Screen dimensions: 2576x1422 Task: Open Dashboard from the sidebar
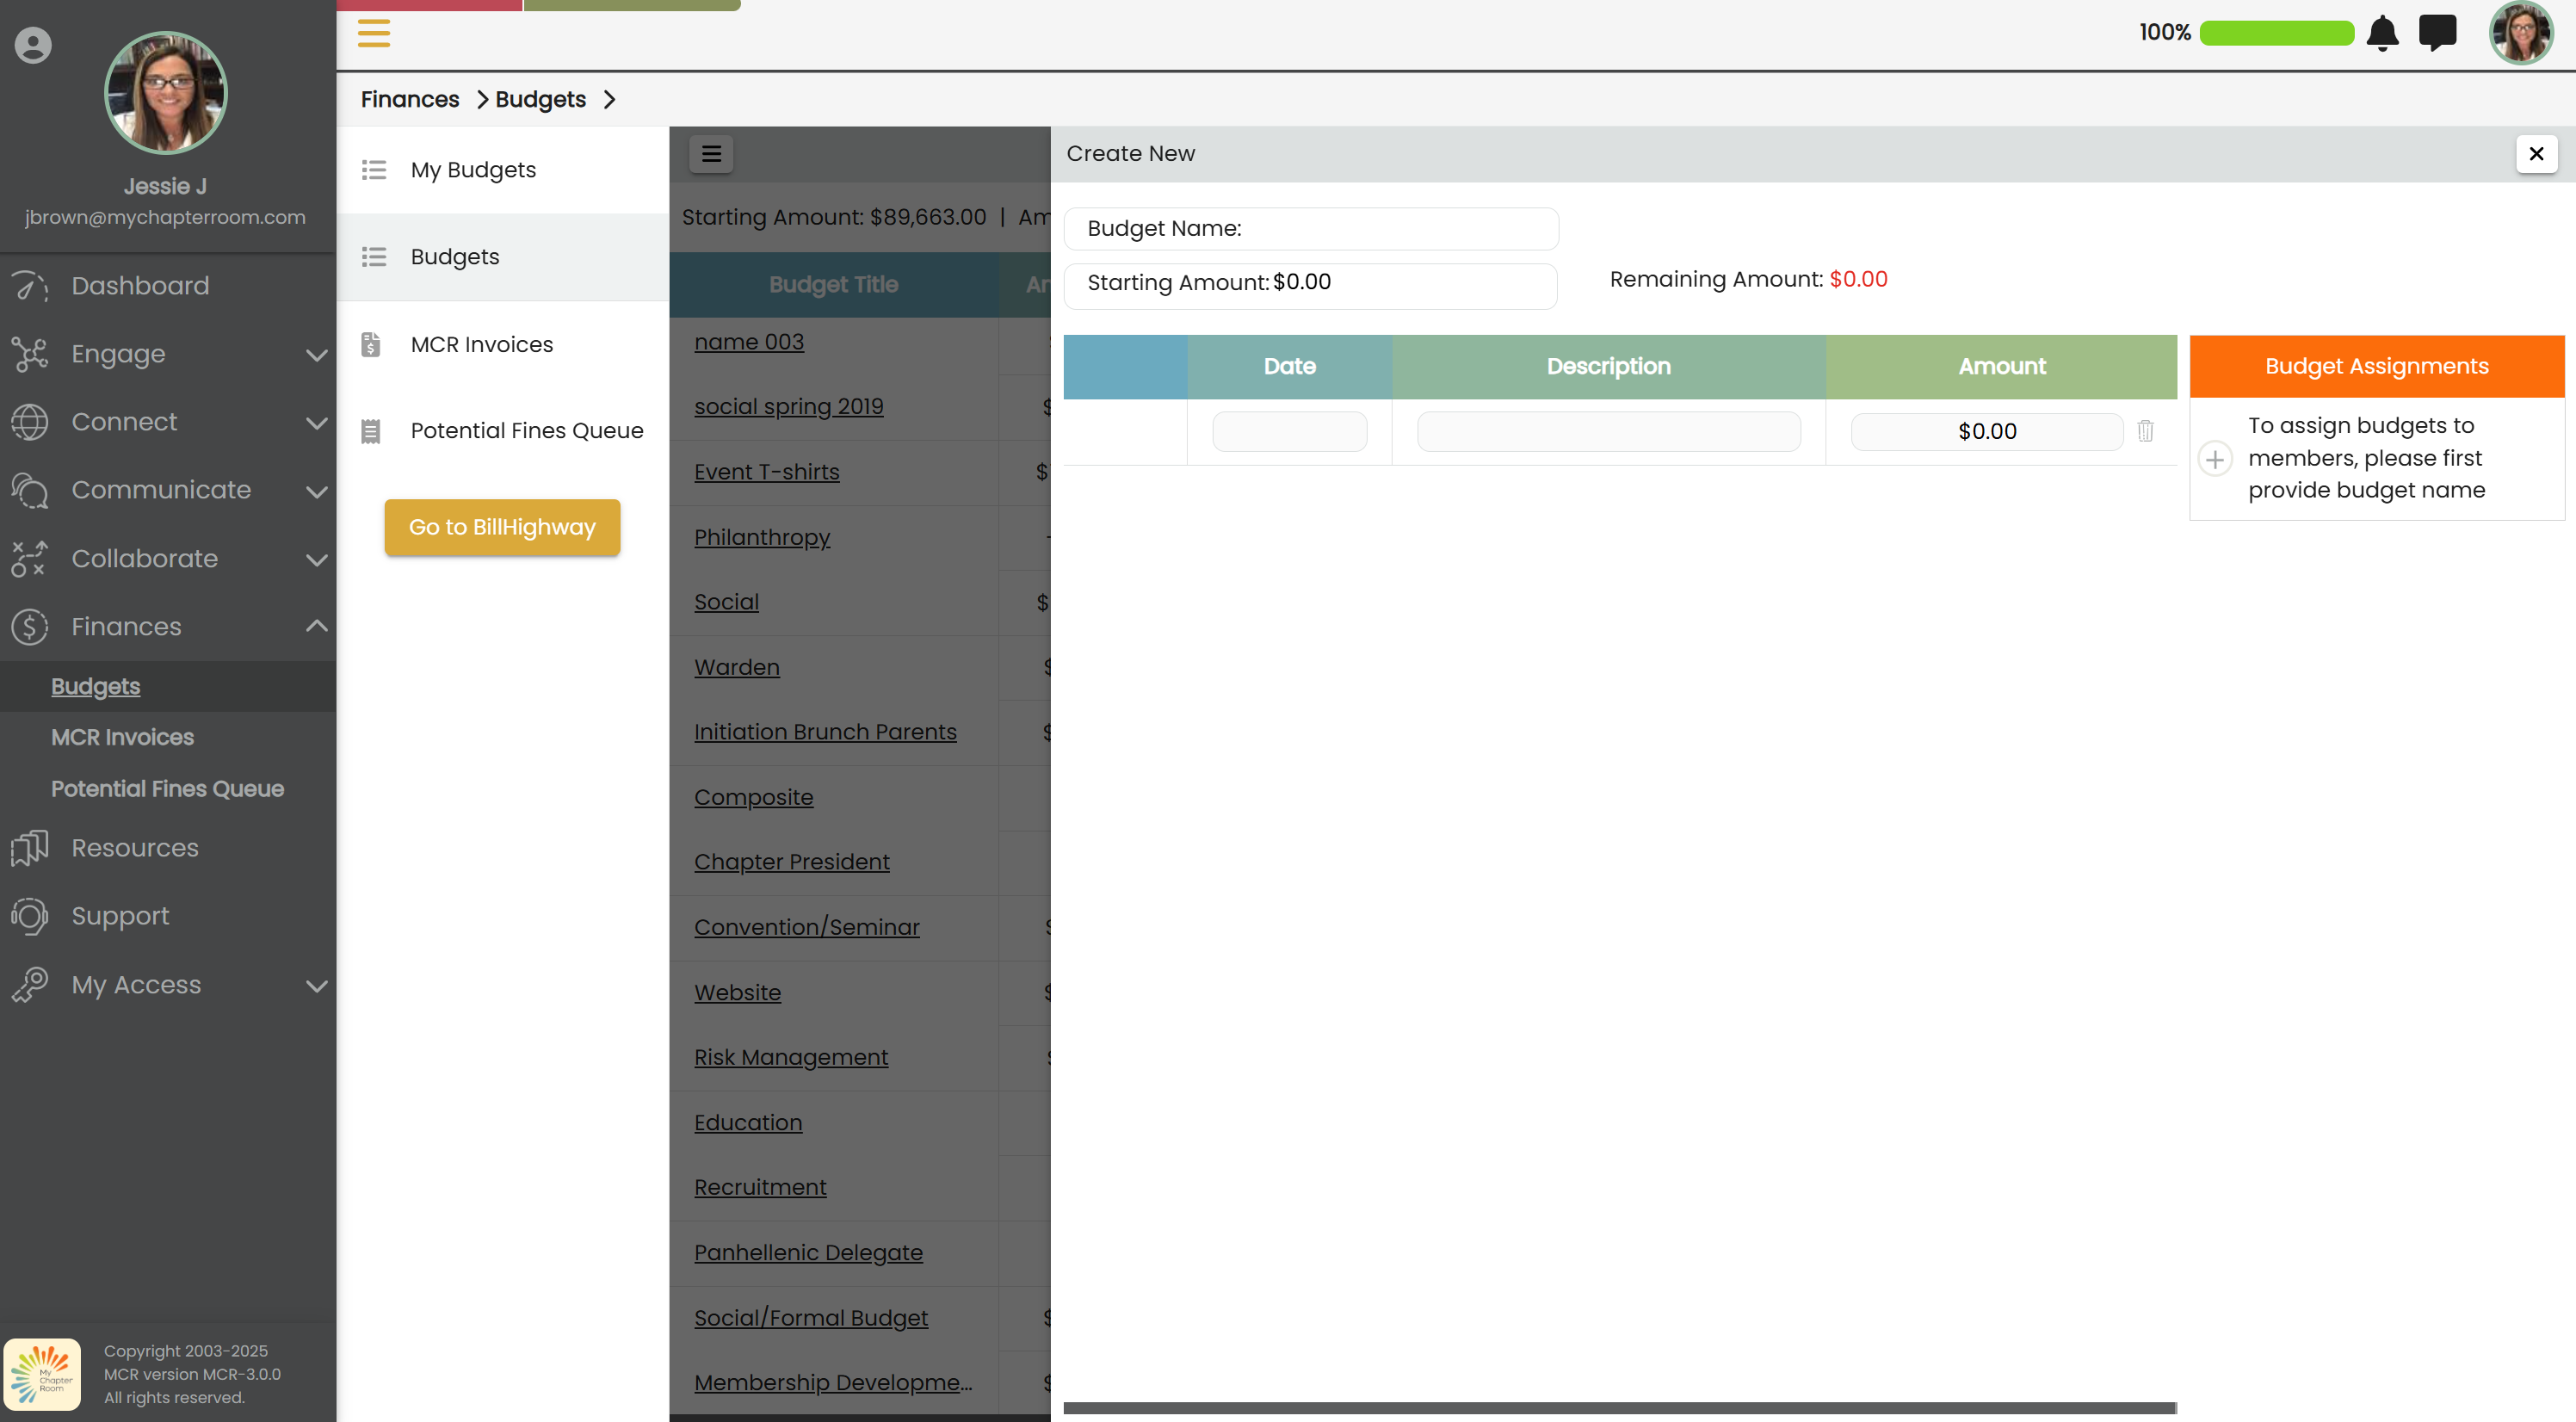(x=140, y=286)
